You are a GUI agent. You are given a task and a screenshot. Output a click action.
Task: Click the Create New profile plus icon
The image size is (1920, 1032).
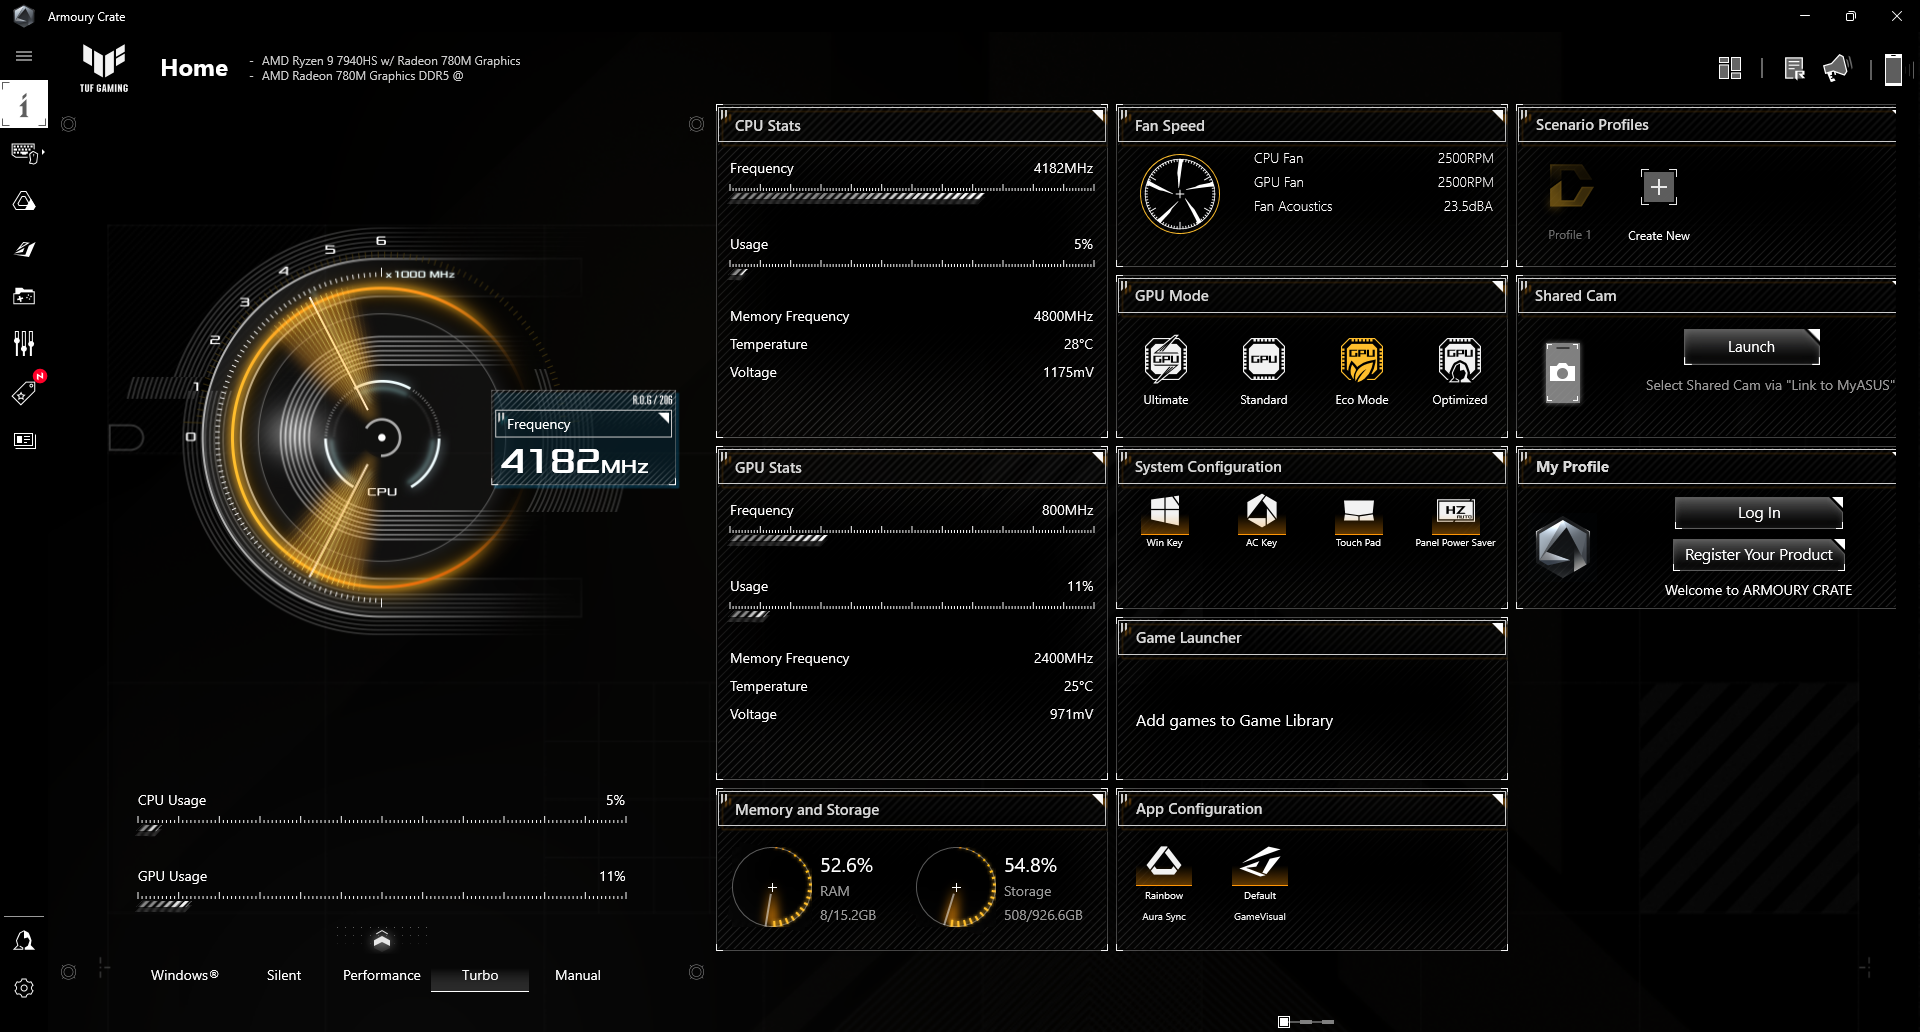click(1659, 187)
